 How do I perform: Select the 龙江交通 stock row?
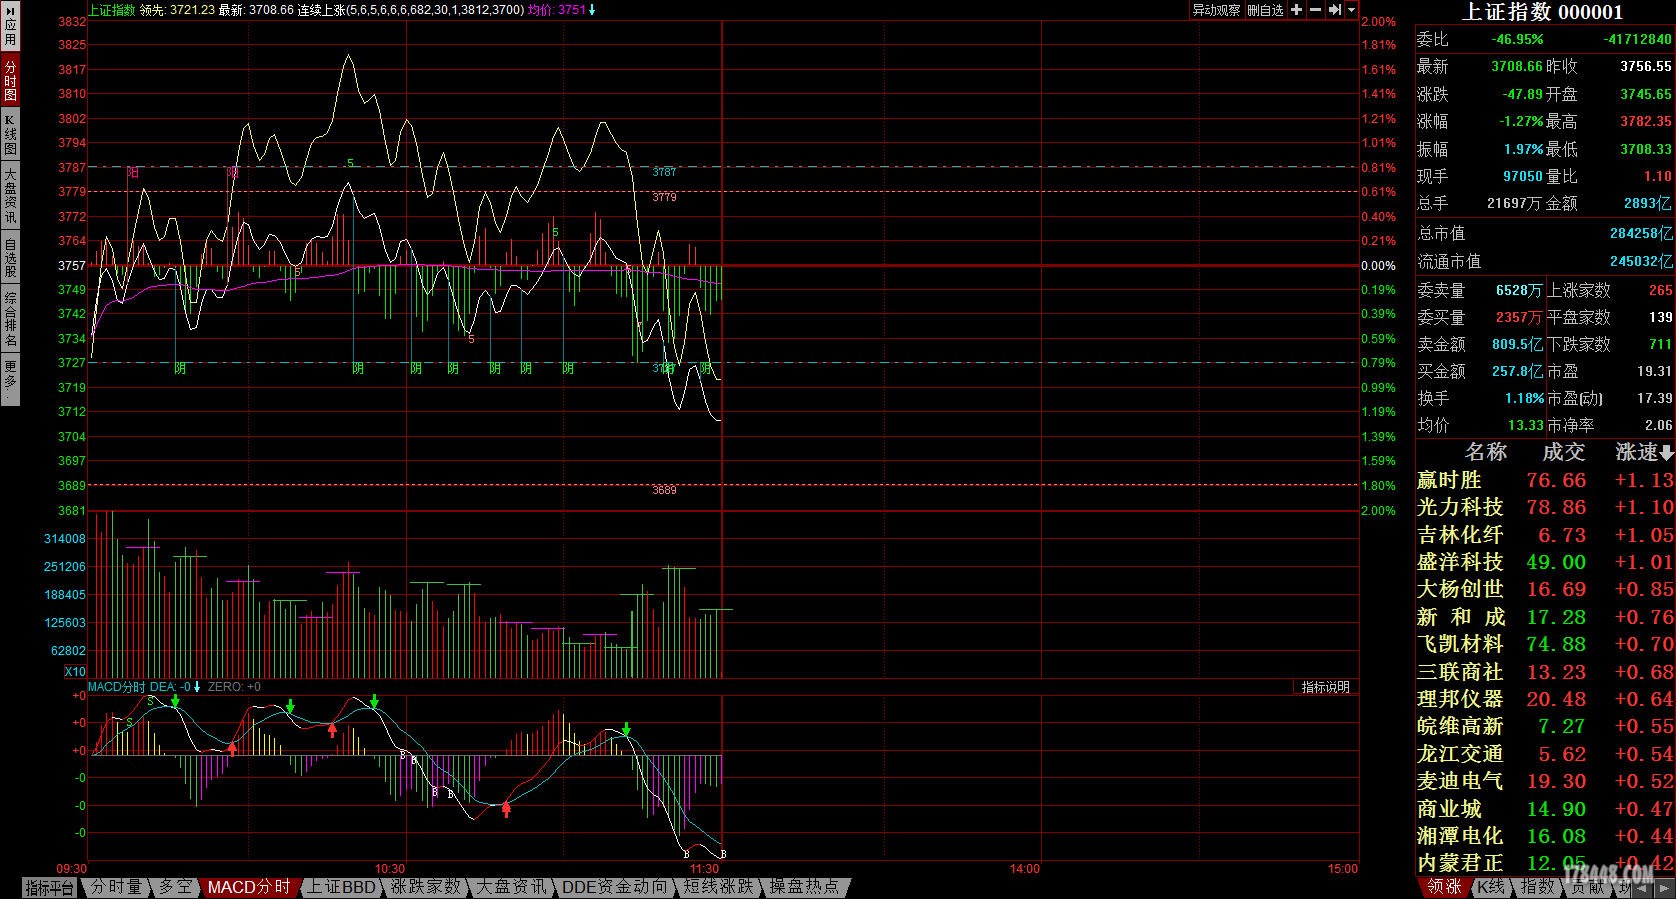[x=1545, y=754]
